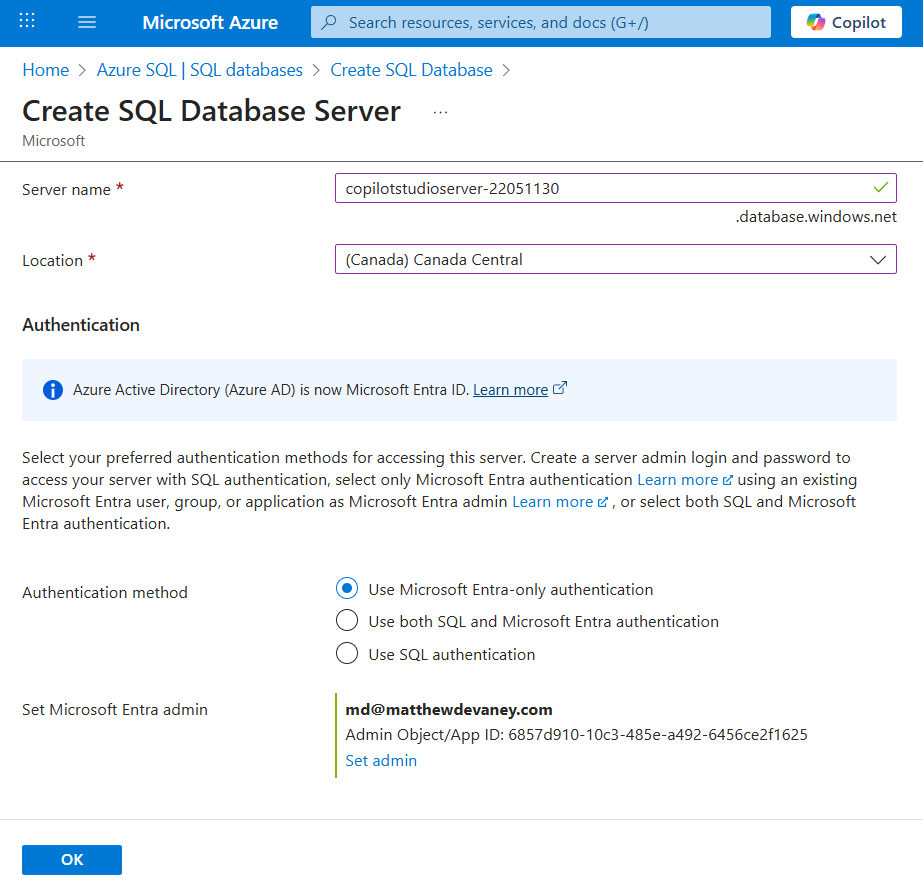Open the hamburger portal menu
The image size is (923, 887).
[x=86, y=22]
